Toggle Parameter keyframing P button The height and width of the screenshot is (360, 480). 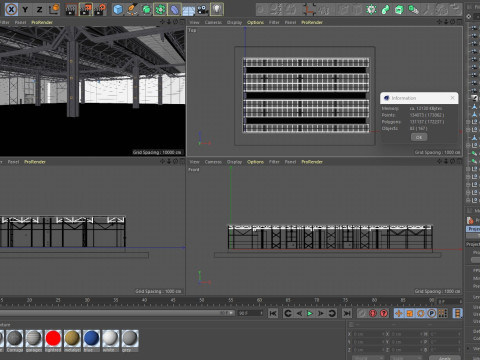[432, 313]
